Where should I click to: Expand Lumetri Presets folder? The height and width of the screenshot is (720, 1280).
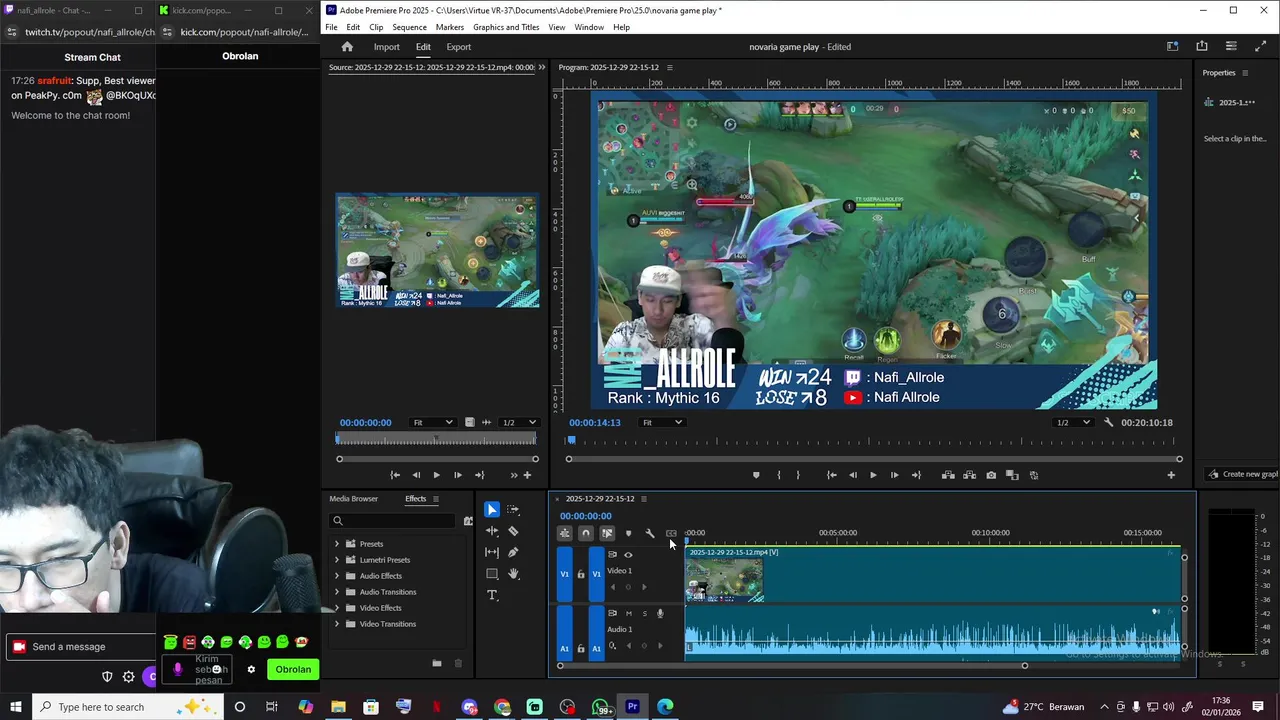coord(337,560)
